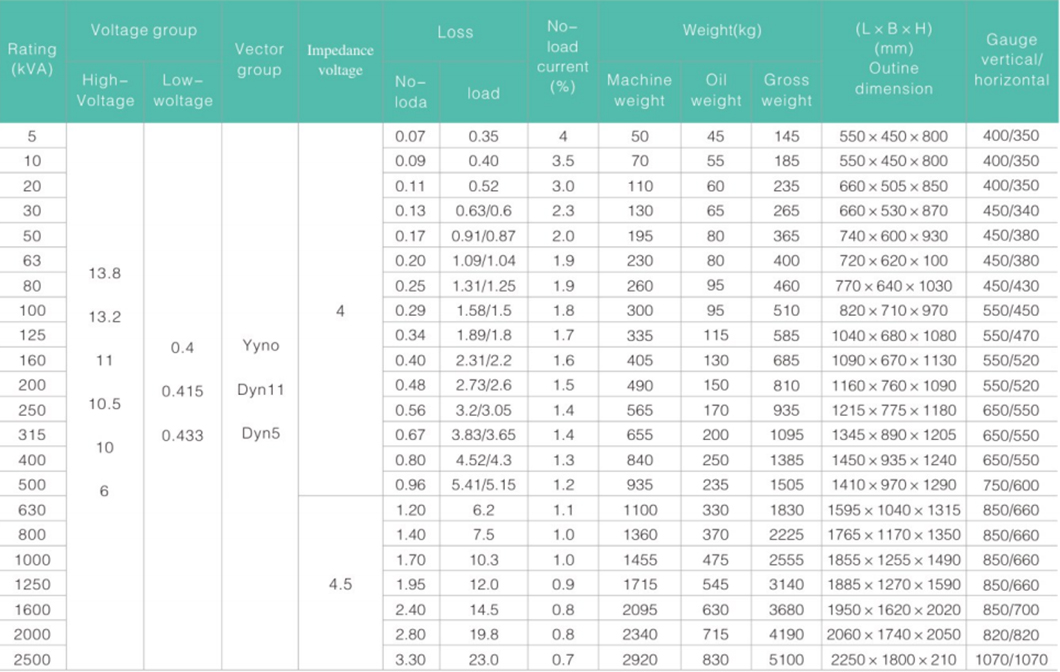
Task: Click the load loss value "3.83/3.65"
Action: point(483,435)
